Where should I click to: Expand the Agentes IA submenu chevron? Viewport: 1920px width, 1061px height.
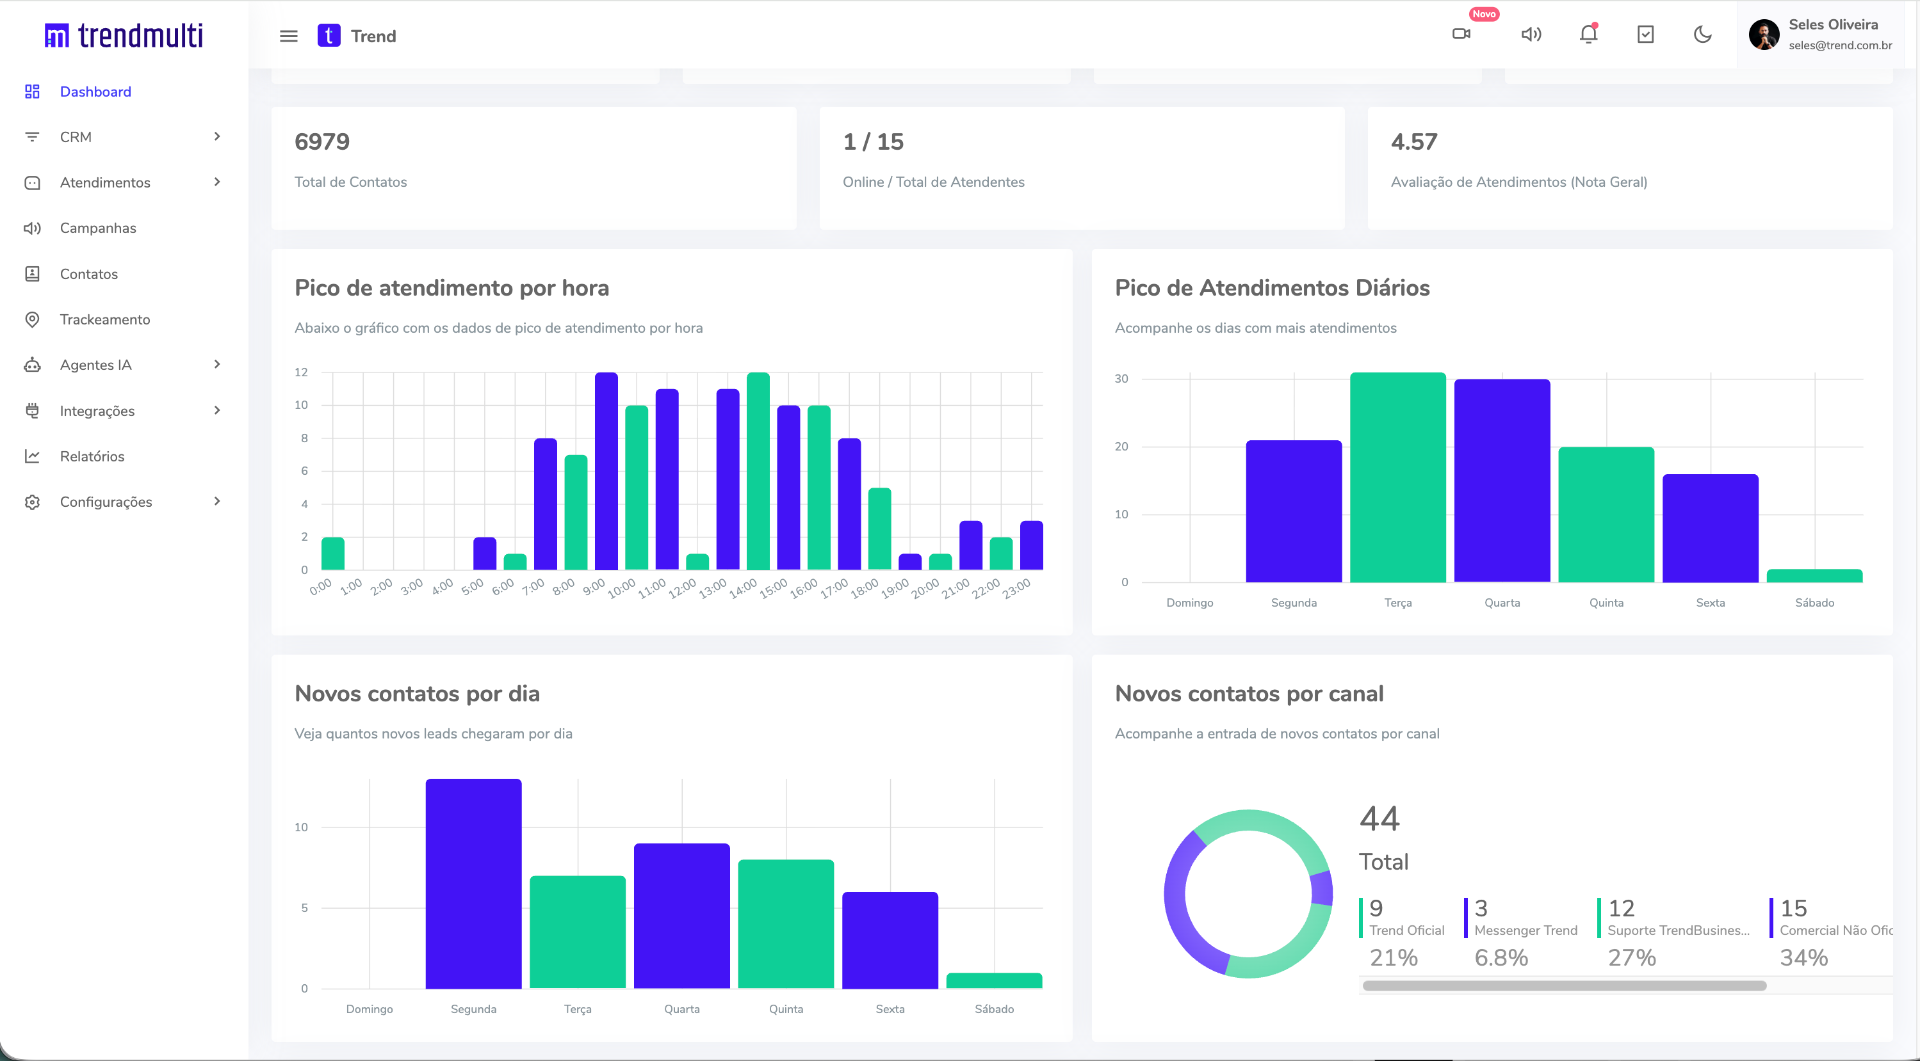pyautogui.click(x=217, y=365)
